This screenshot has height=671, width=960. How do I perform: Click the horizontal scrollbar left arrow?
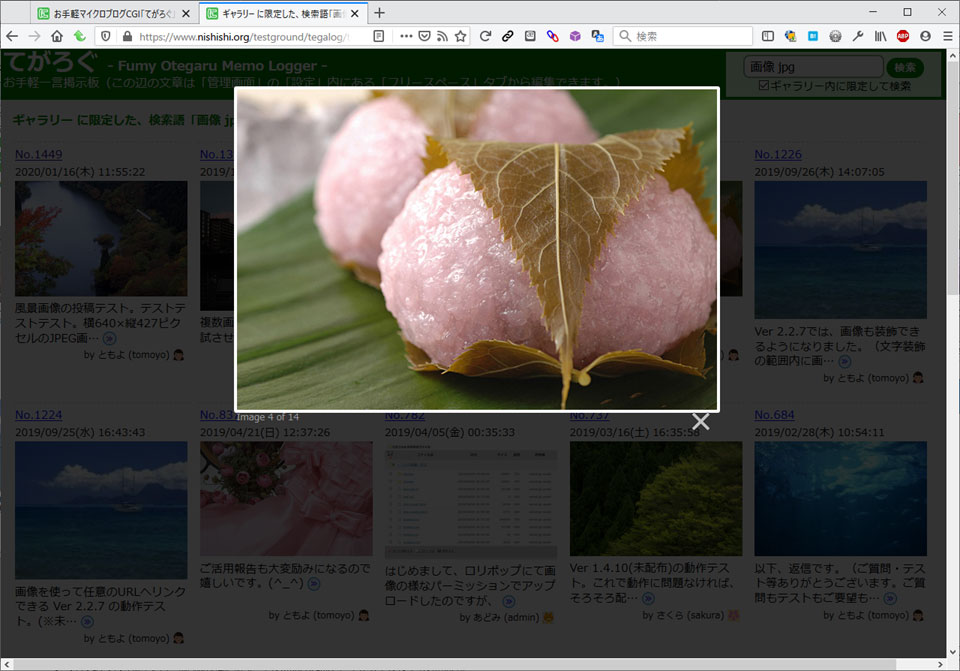[x=7, y=664]
